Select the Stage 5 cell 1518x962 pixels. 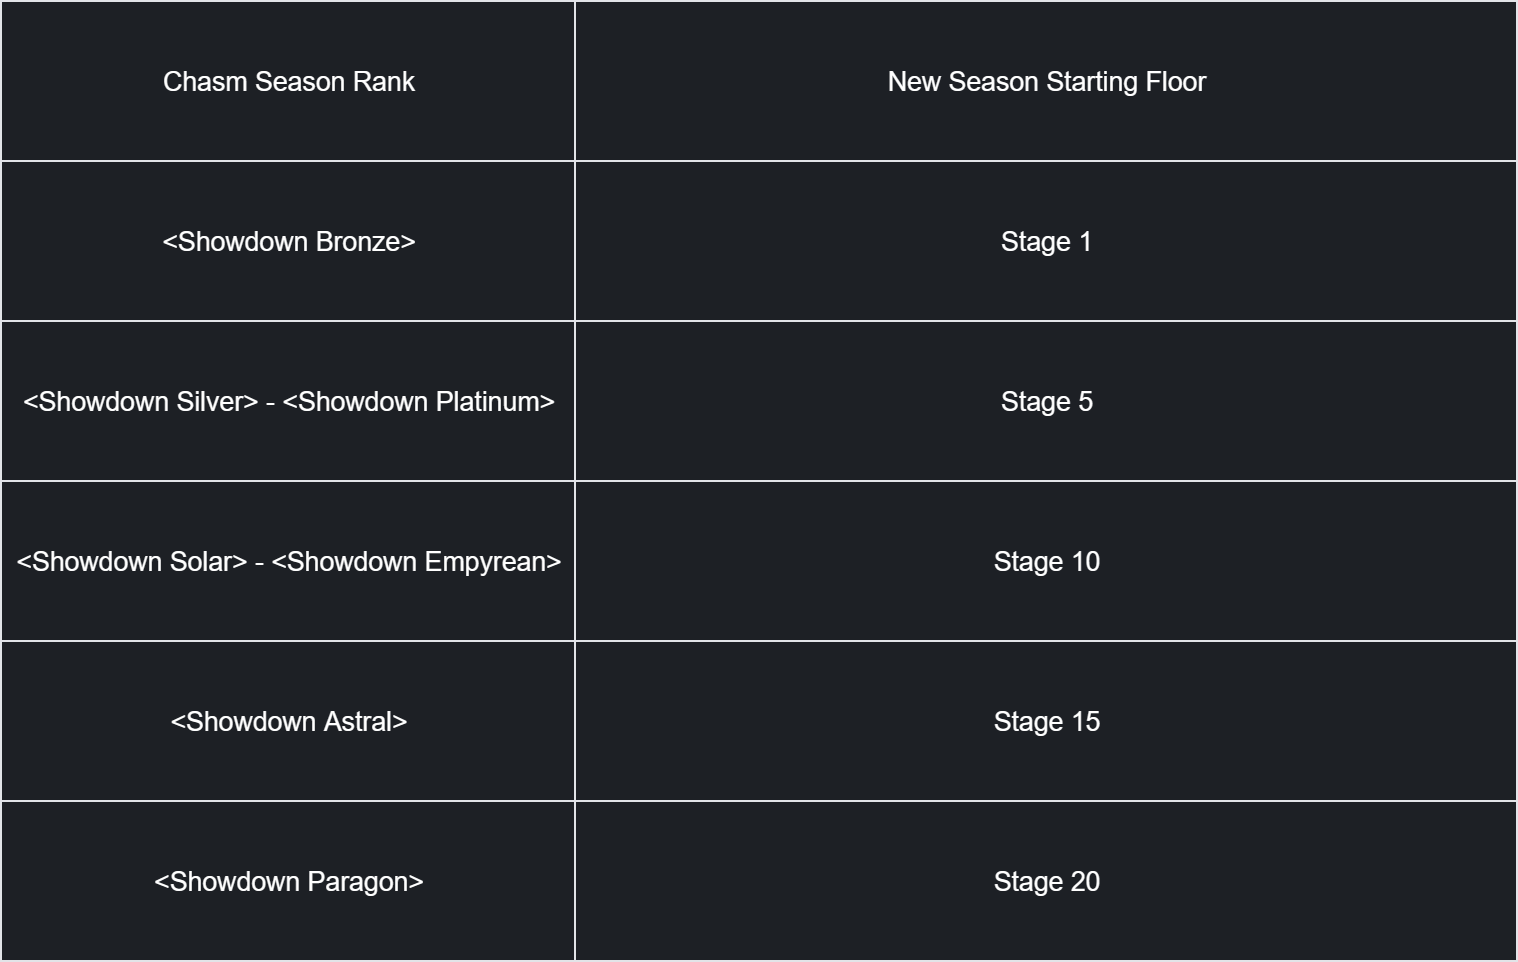pyautogui.click(x=1046, y=401)
